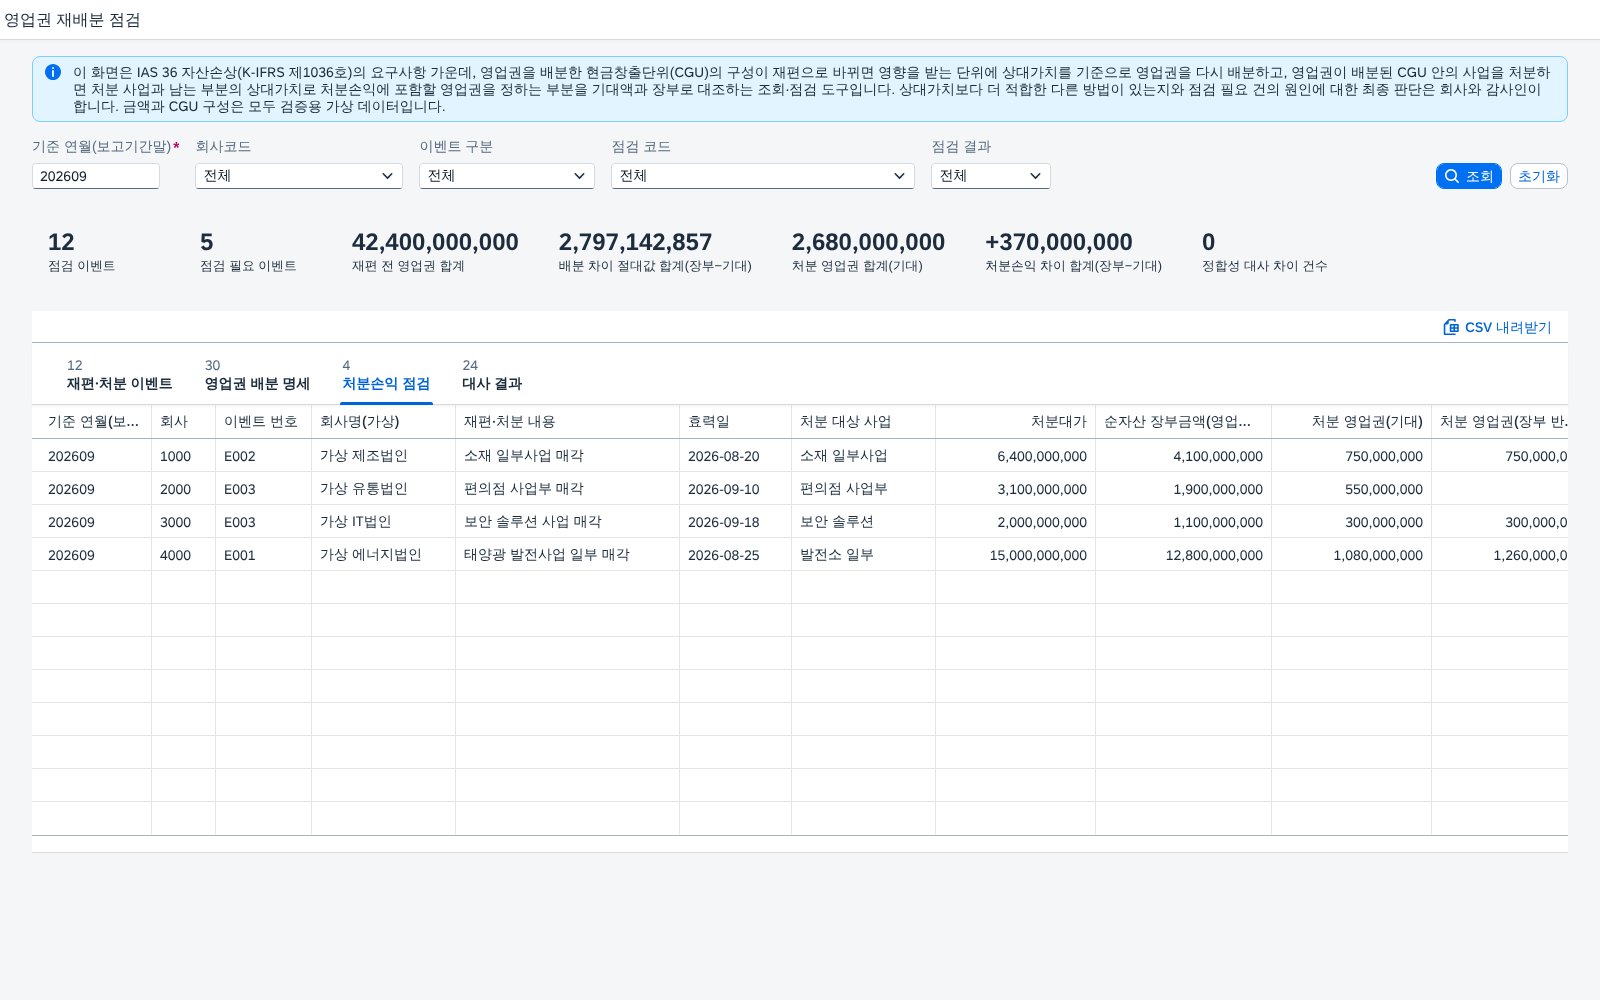
Task: Click the 태양광 발전사업 일부 매각 cell
Action: (x=567, y=555)
